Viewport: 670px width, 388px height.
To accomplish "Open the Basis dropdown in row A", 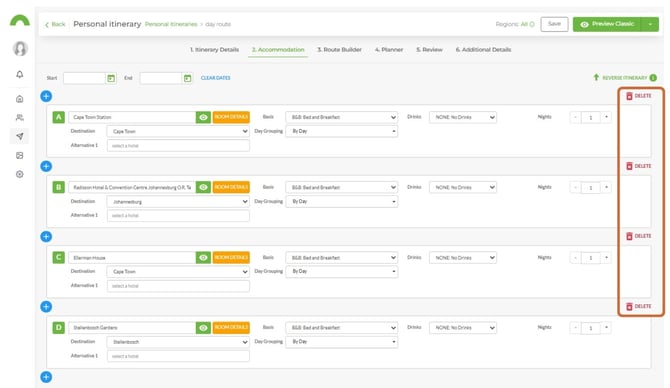I will 342,117.
